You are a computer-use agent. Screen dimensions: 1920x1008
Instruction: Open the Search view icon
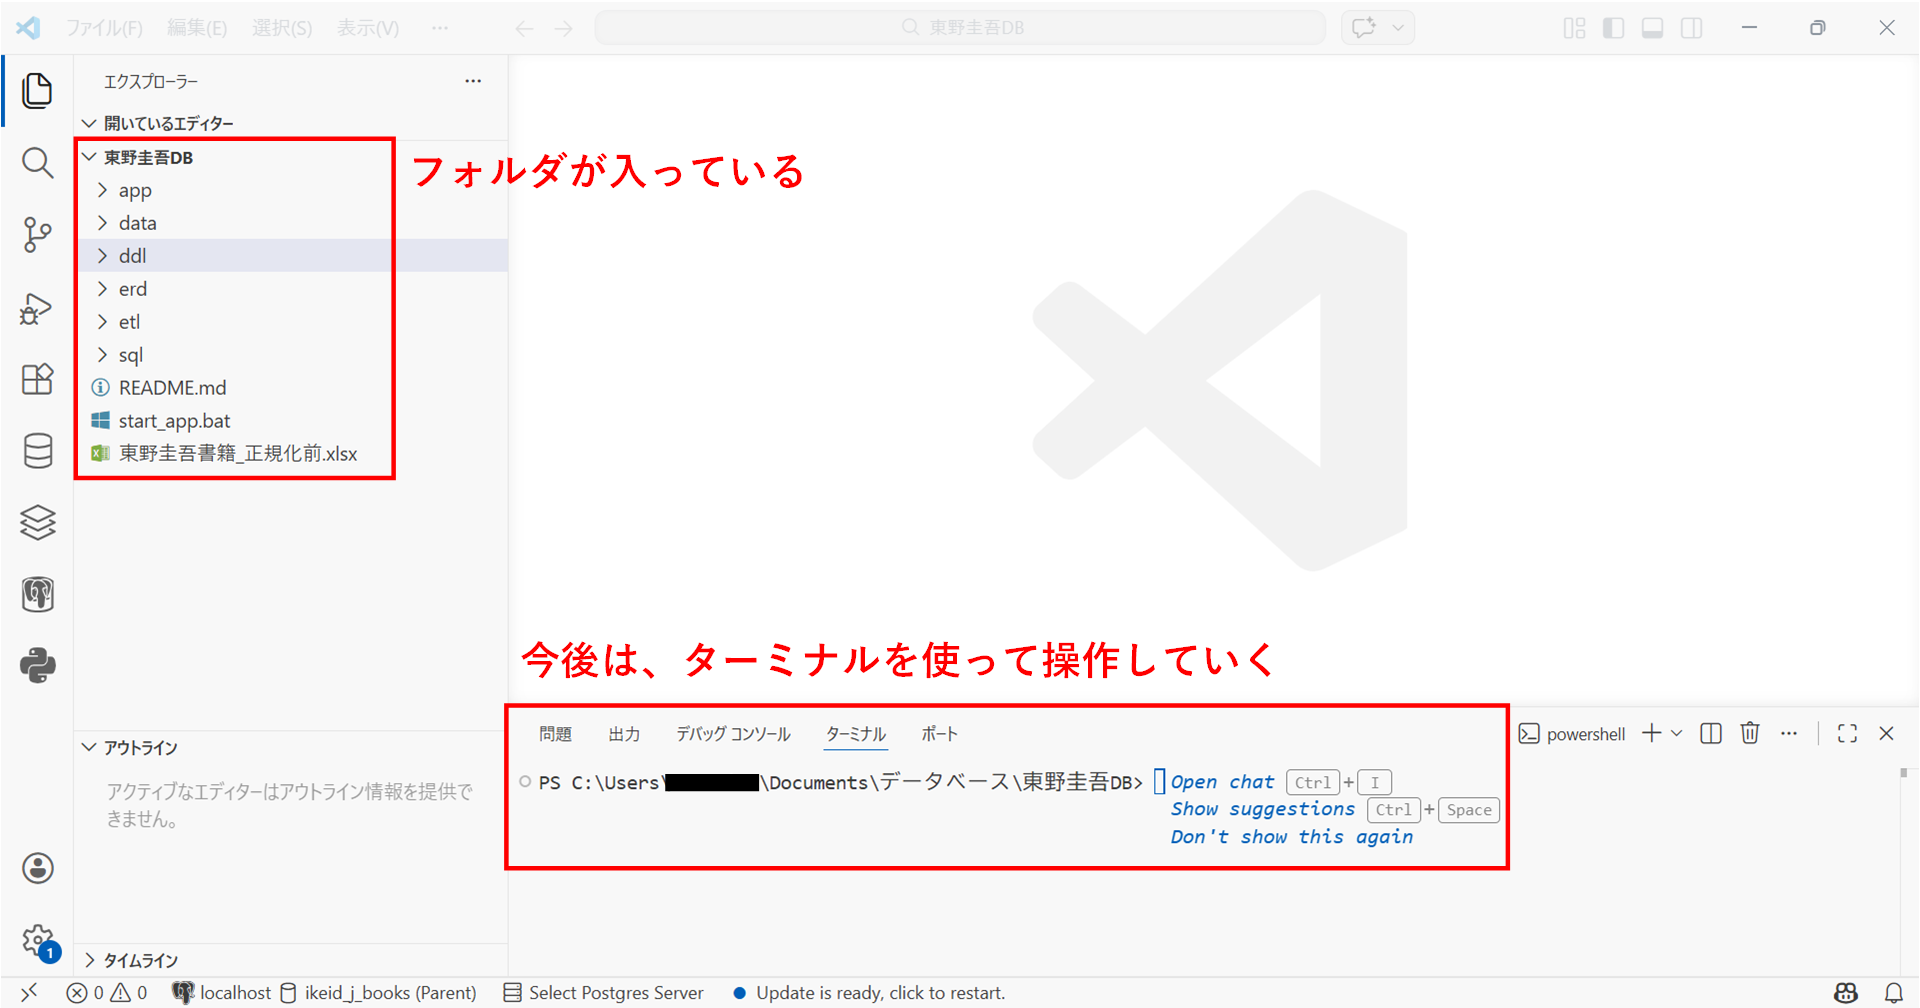[37, 162]
